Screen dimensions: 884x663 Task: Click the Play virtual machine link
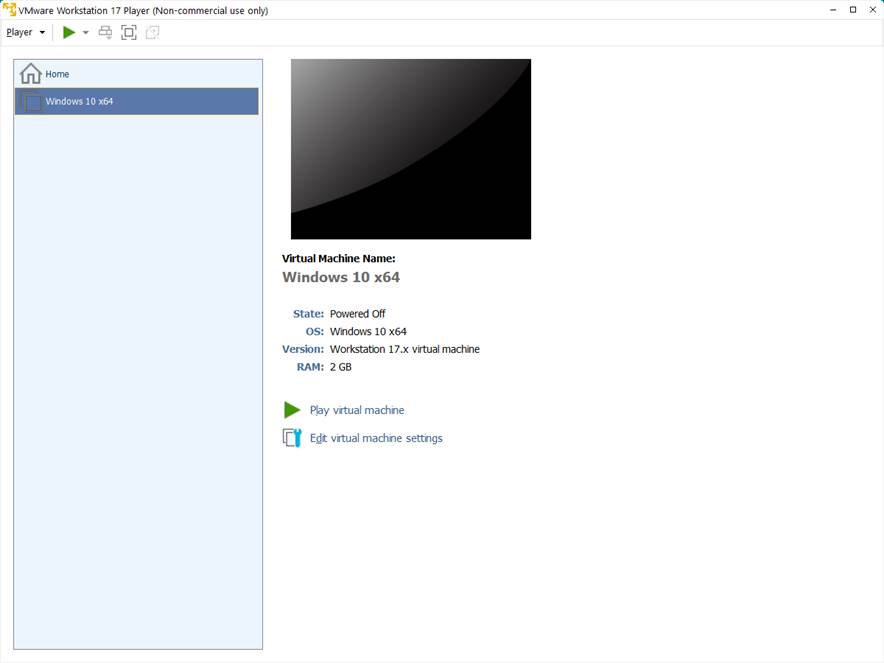tap(357, 410)
